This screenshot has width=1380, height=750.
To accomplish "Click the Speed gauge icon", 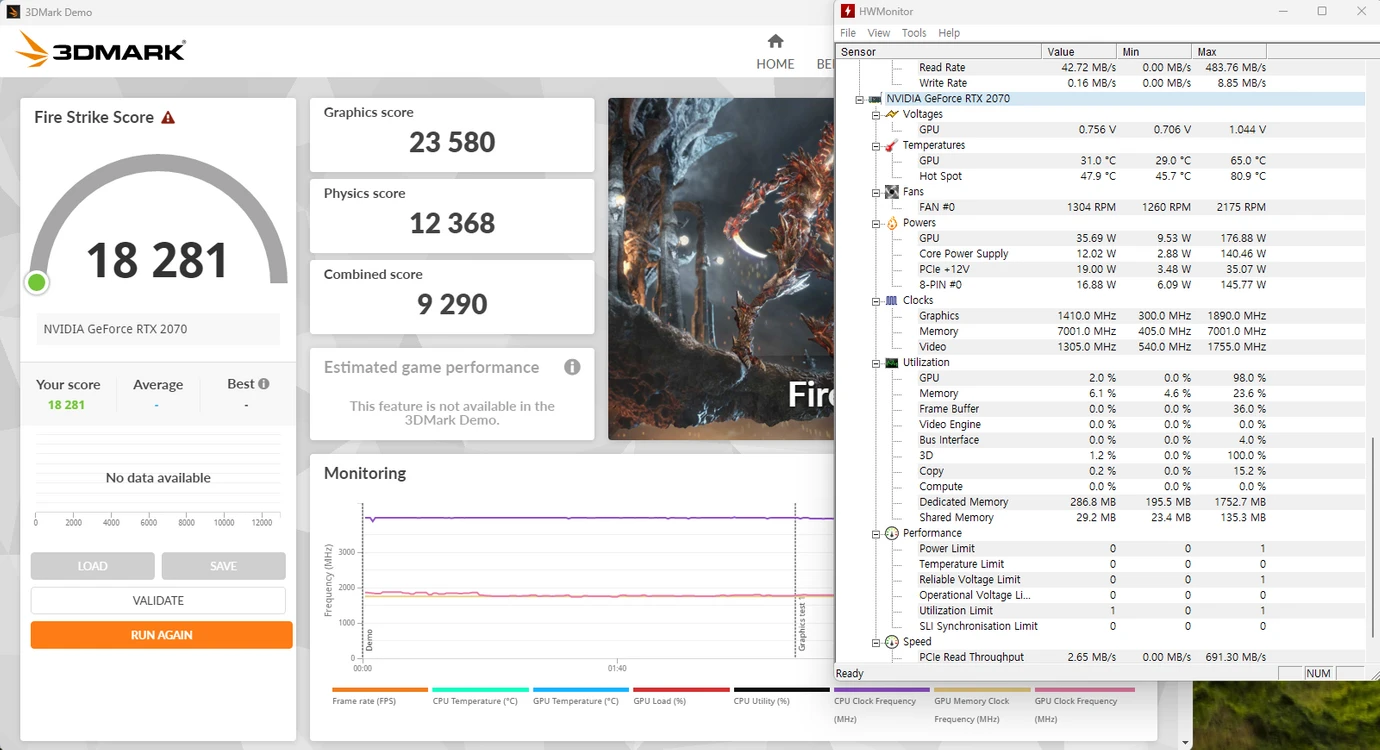I will point(891,642).
